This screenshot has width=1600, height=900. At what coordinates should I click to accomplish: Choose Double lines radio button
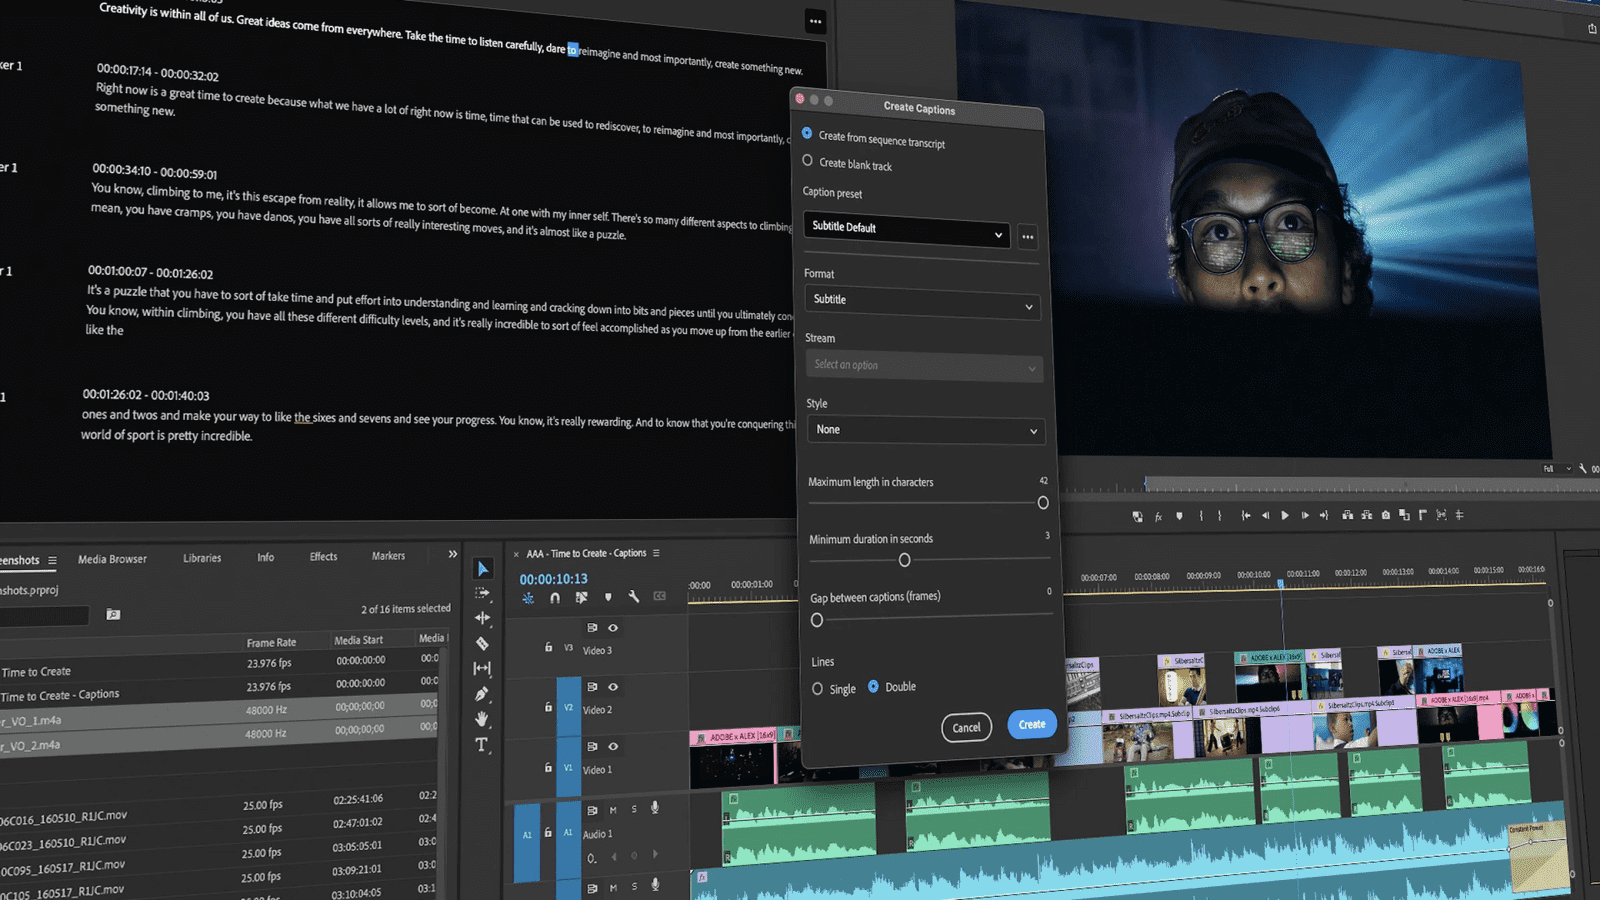(873, 686)
